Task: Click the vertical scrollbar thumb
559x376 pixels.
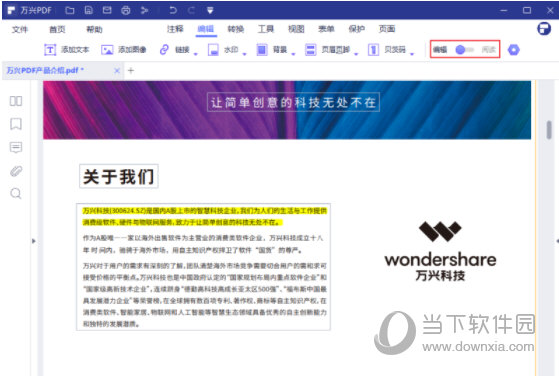Action: pos(549,130)
